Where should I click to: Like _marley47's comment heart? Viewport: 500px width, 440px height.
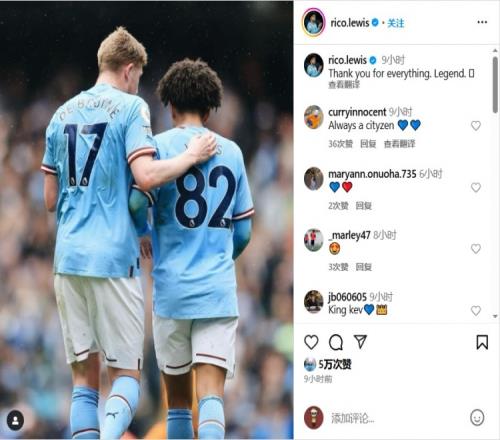(476, 249)
